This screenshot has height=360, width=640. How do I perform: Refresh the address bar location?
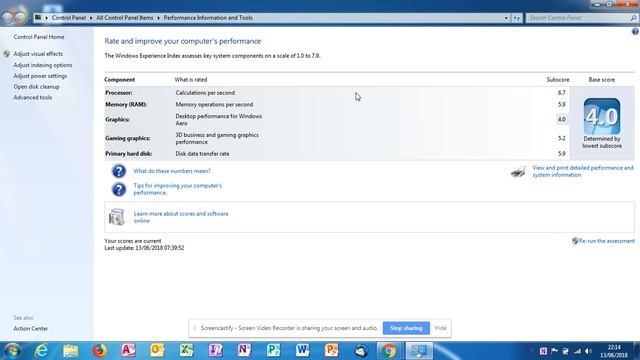point(517,18)
